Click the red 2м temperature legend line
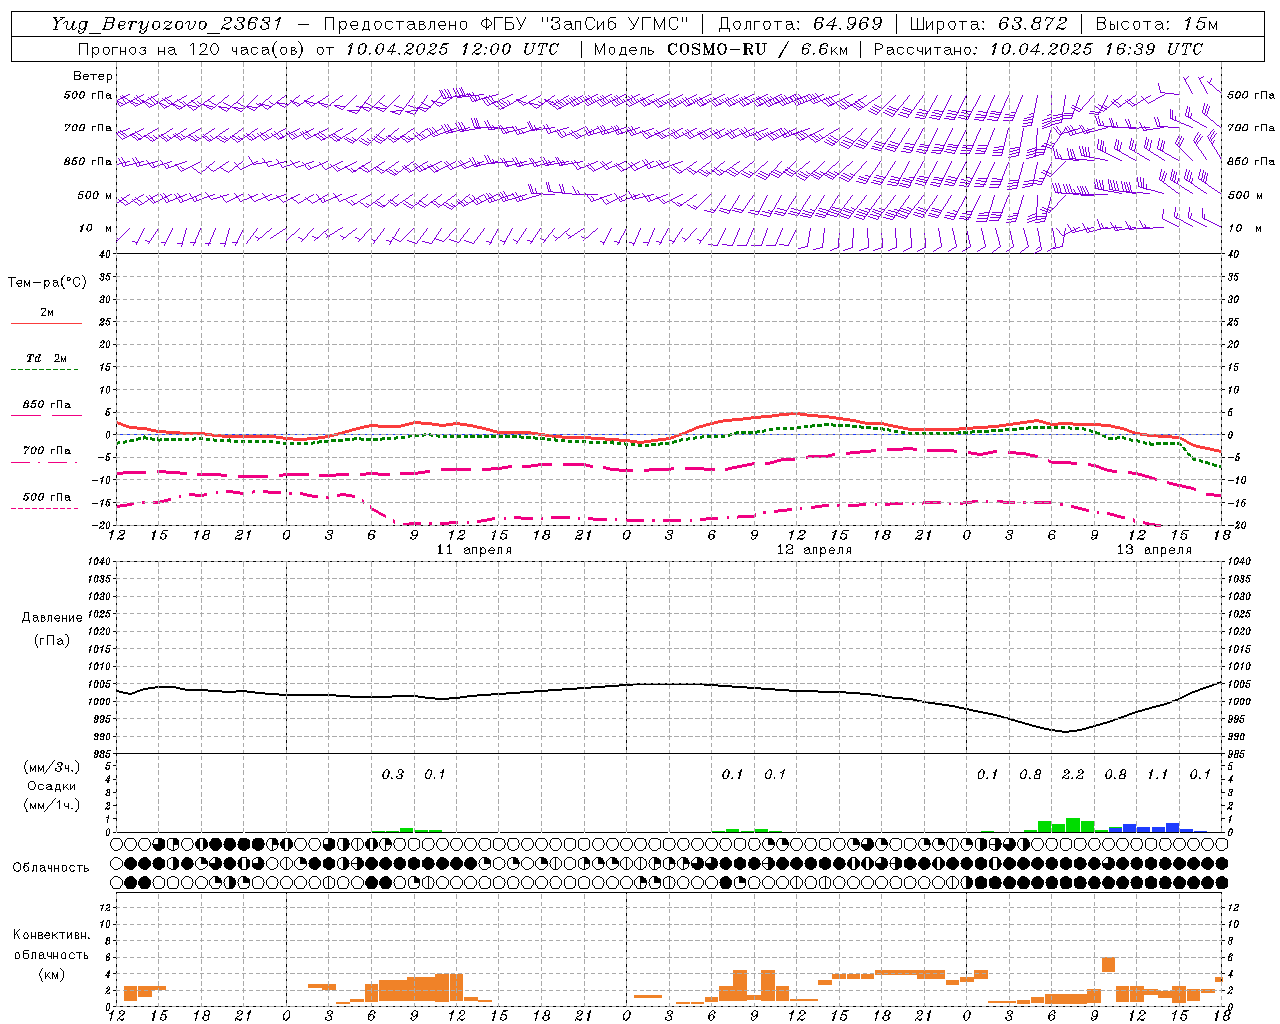 [x=46, y=323]
